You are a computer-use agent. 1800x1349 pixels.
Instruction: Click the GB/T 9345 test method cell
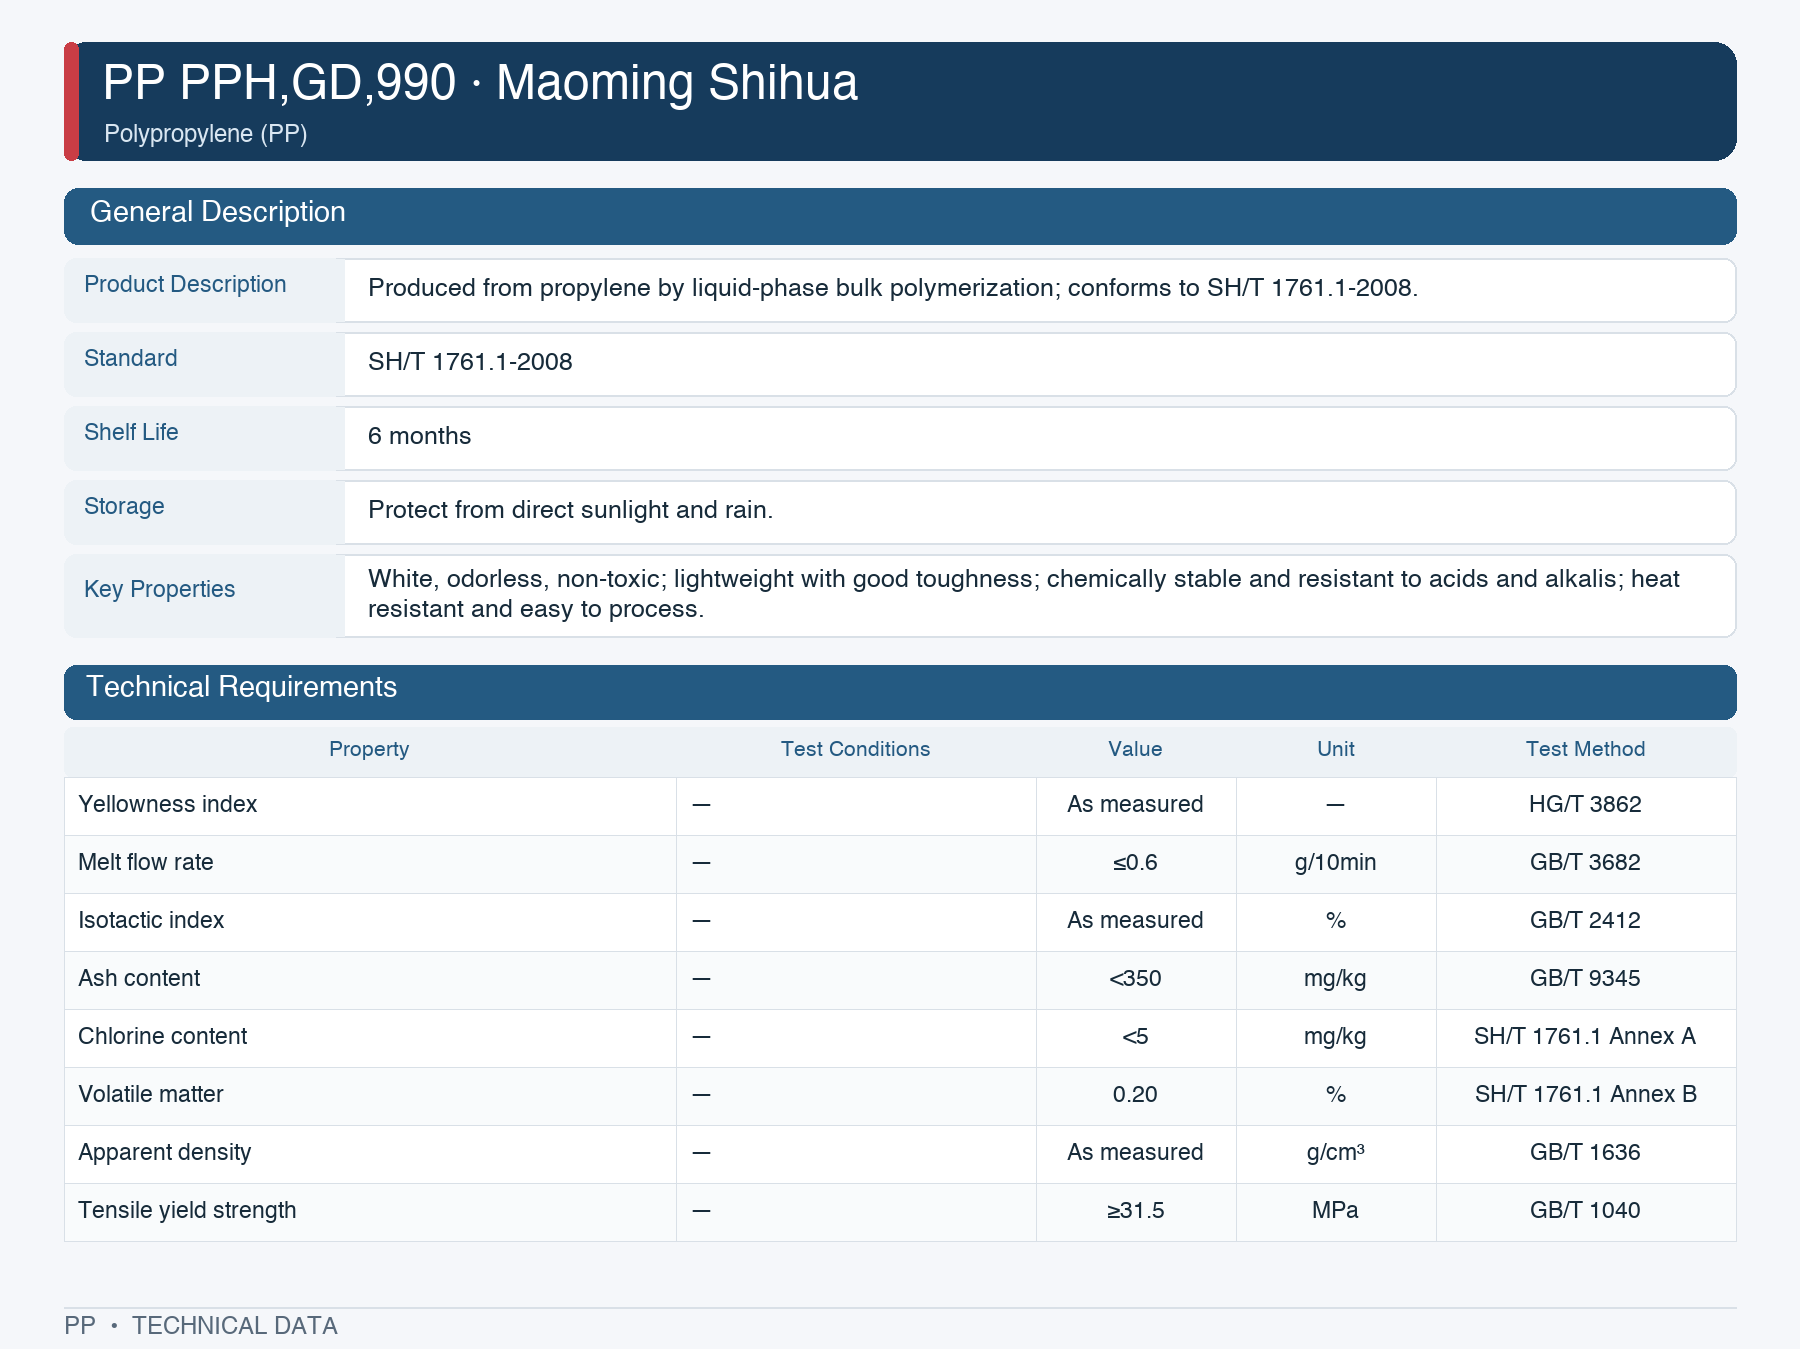[1585, 979]
